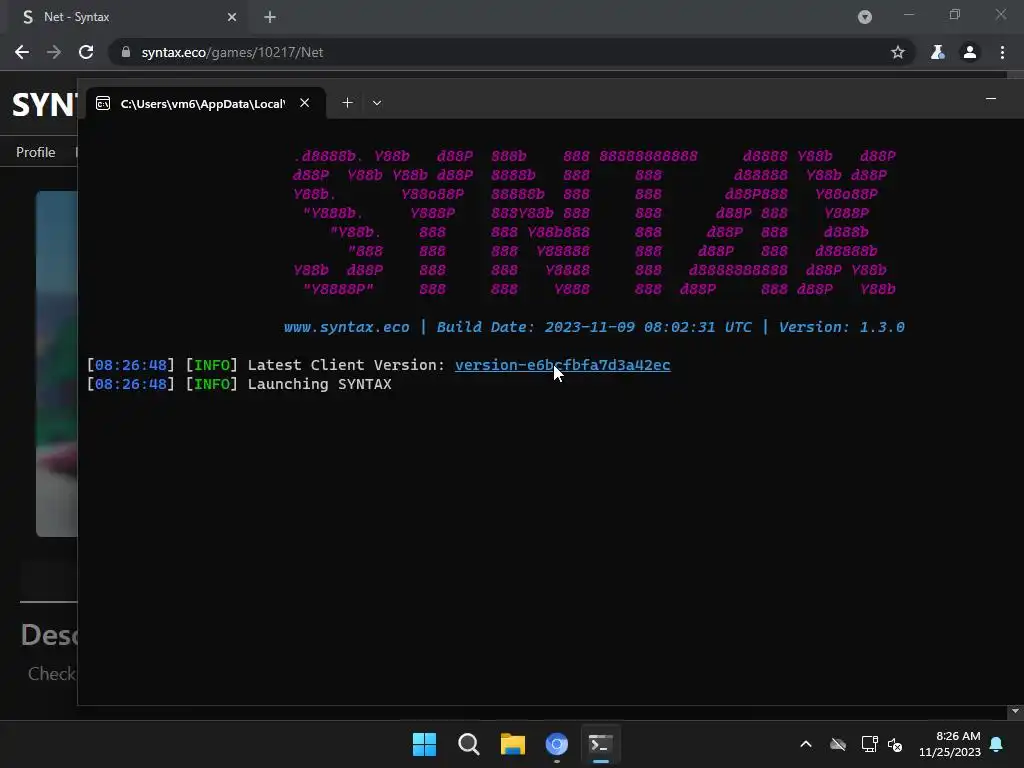Switch to Chrome from taskbar
The height and width of the screenshot is (768, 1024).
click(x=556, y=744)
